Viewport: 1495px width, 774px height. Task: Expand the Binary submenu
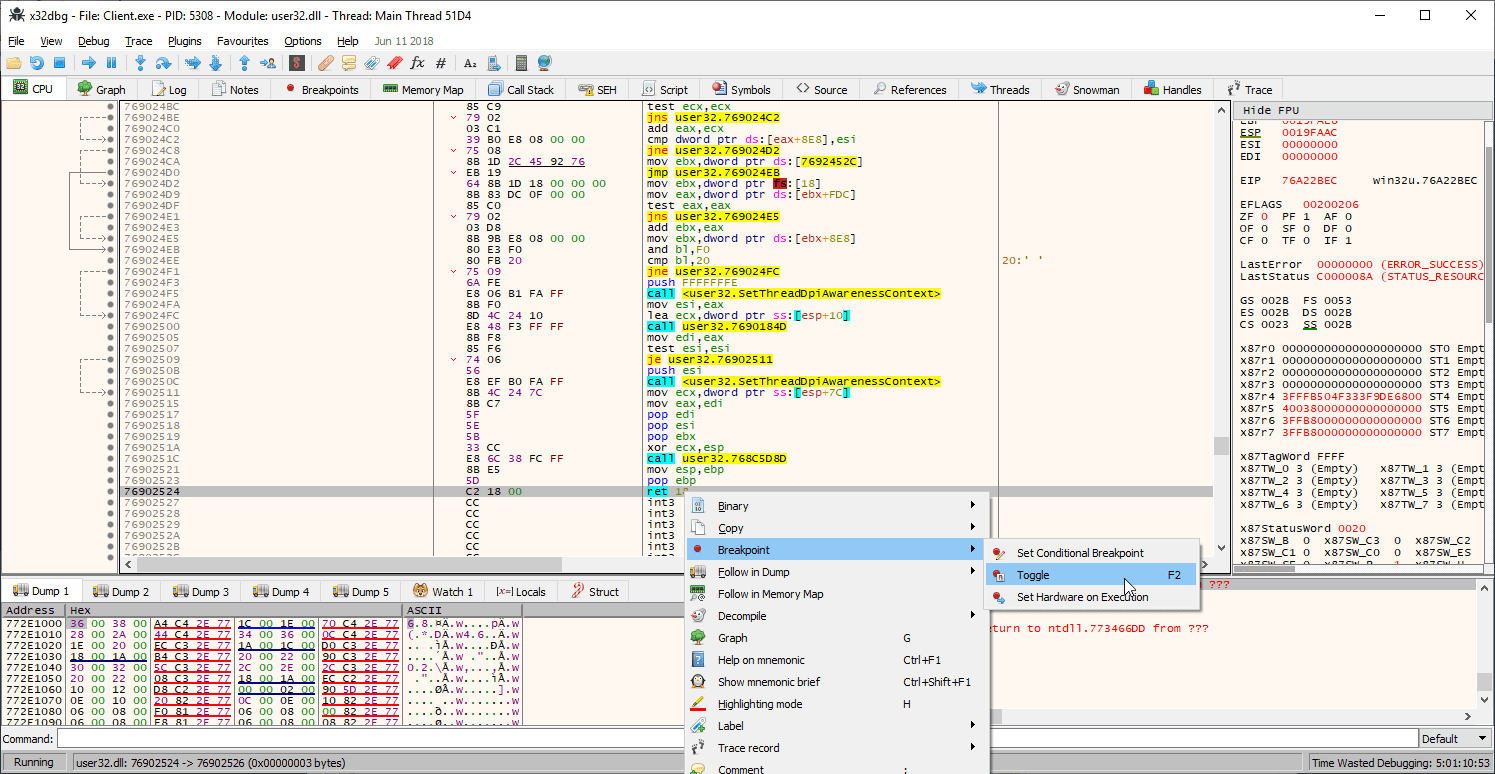pyautogui.click(x=836, y=506)
